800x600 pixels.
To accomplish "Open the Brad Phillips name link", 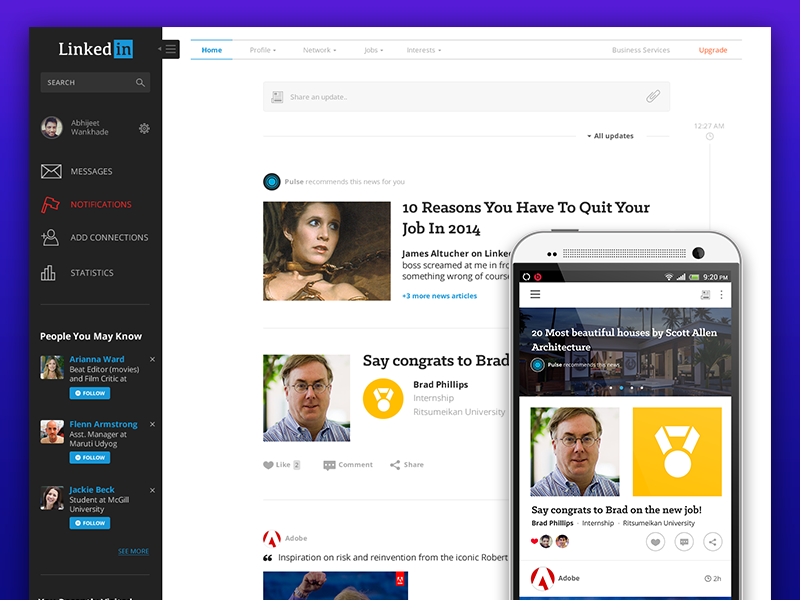I will (x=440, y=384).
